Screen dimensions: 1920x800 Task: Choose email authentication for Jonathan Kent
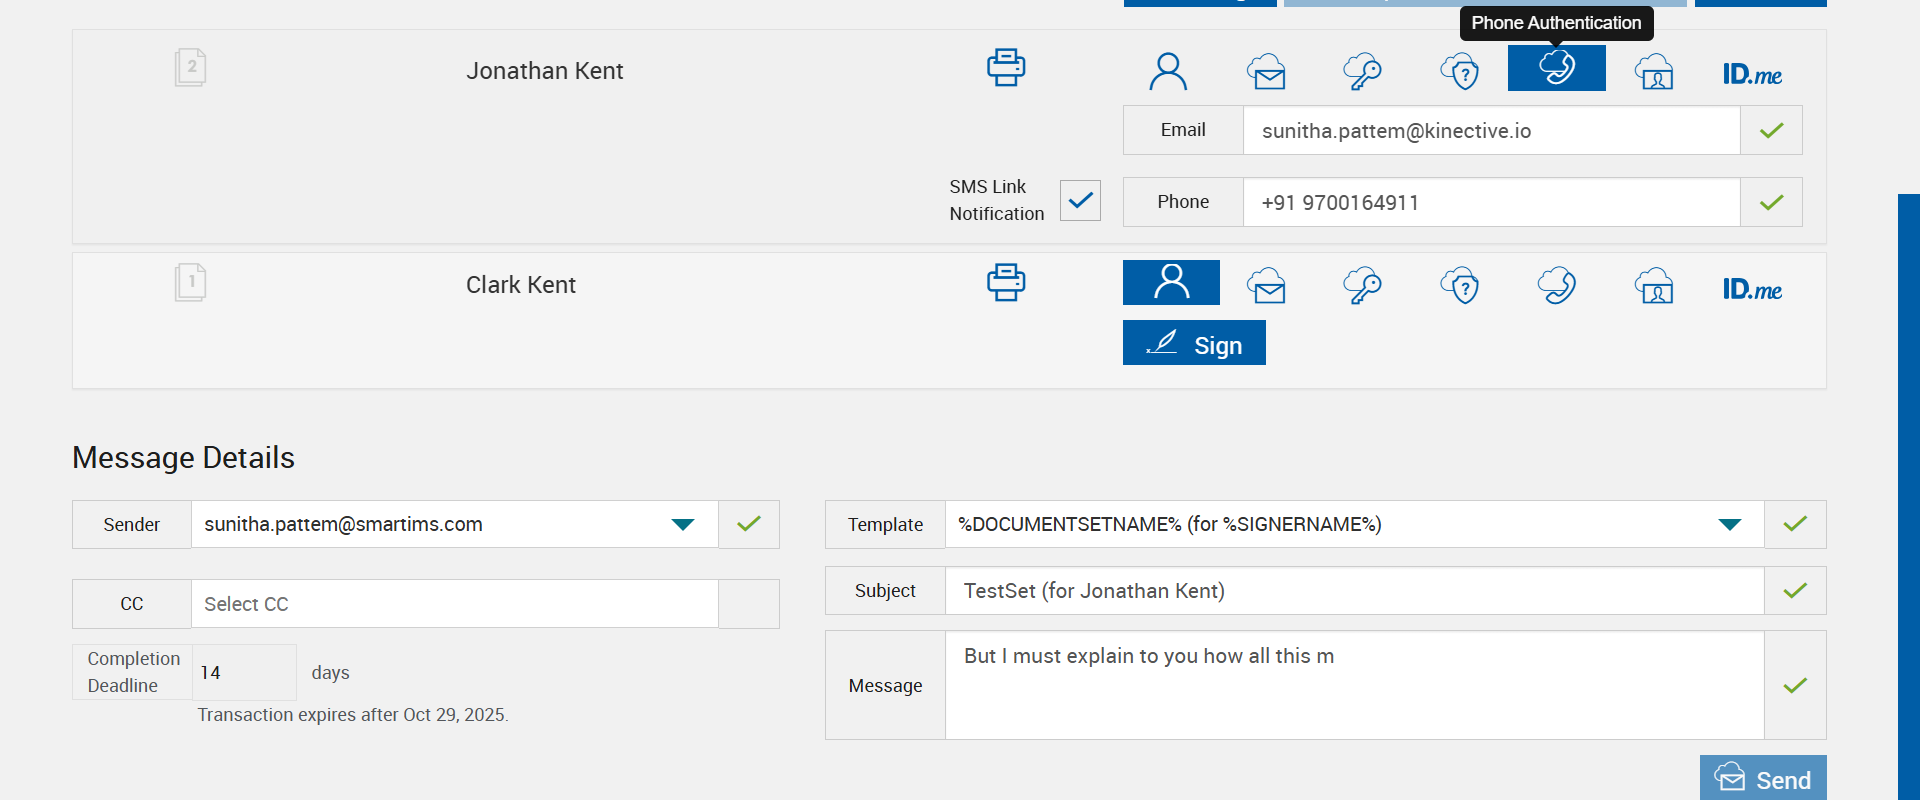coord(1266,72)
